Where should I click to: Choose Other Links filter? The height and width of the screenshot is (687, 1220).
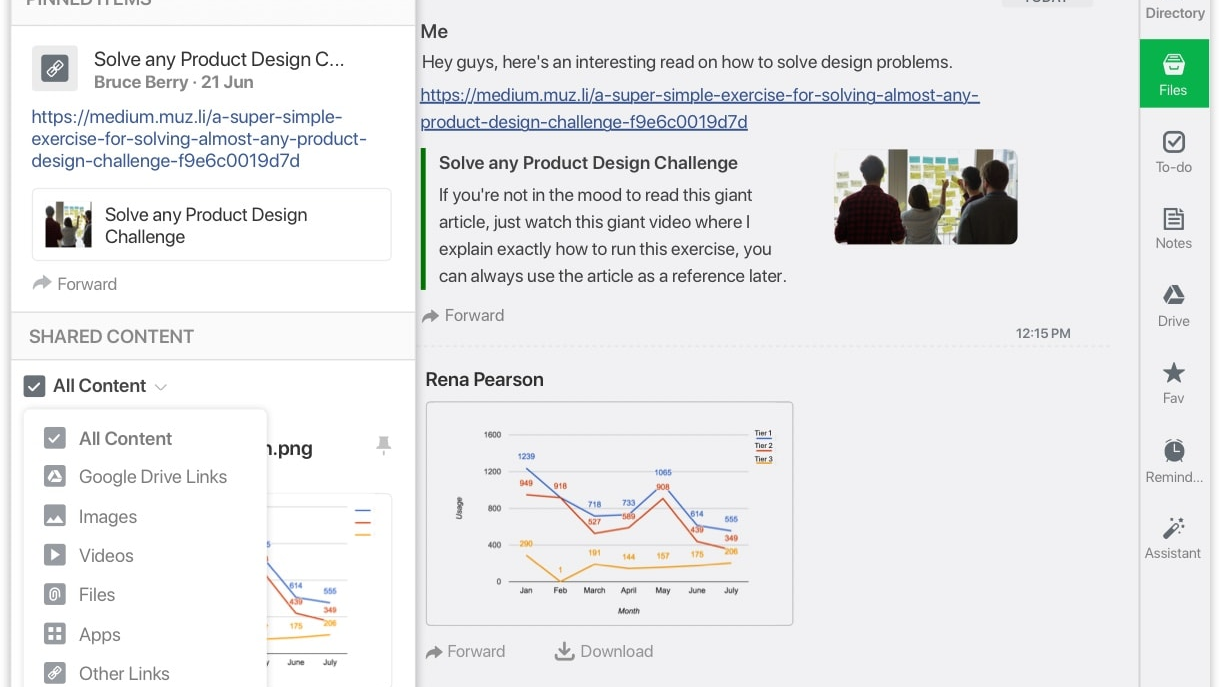point(124,674)
